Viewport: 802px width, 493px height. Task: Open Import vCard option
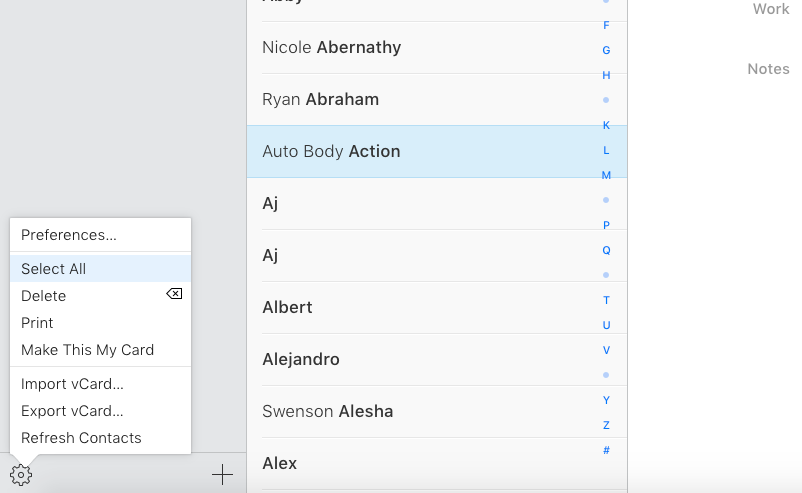(x=73, y=384)
